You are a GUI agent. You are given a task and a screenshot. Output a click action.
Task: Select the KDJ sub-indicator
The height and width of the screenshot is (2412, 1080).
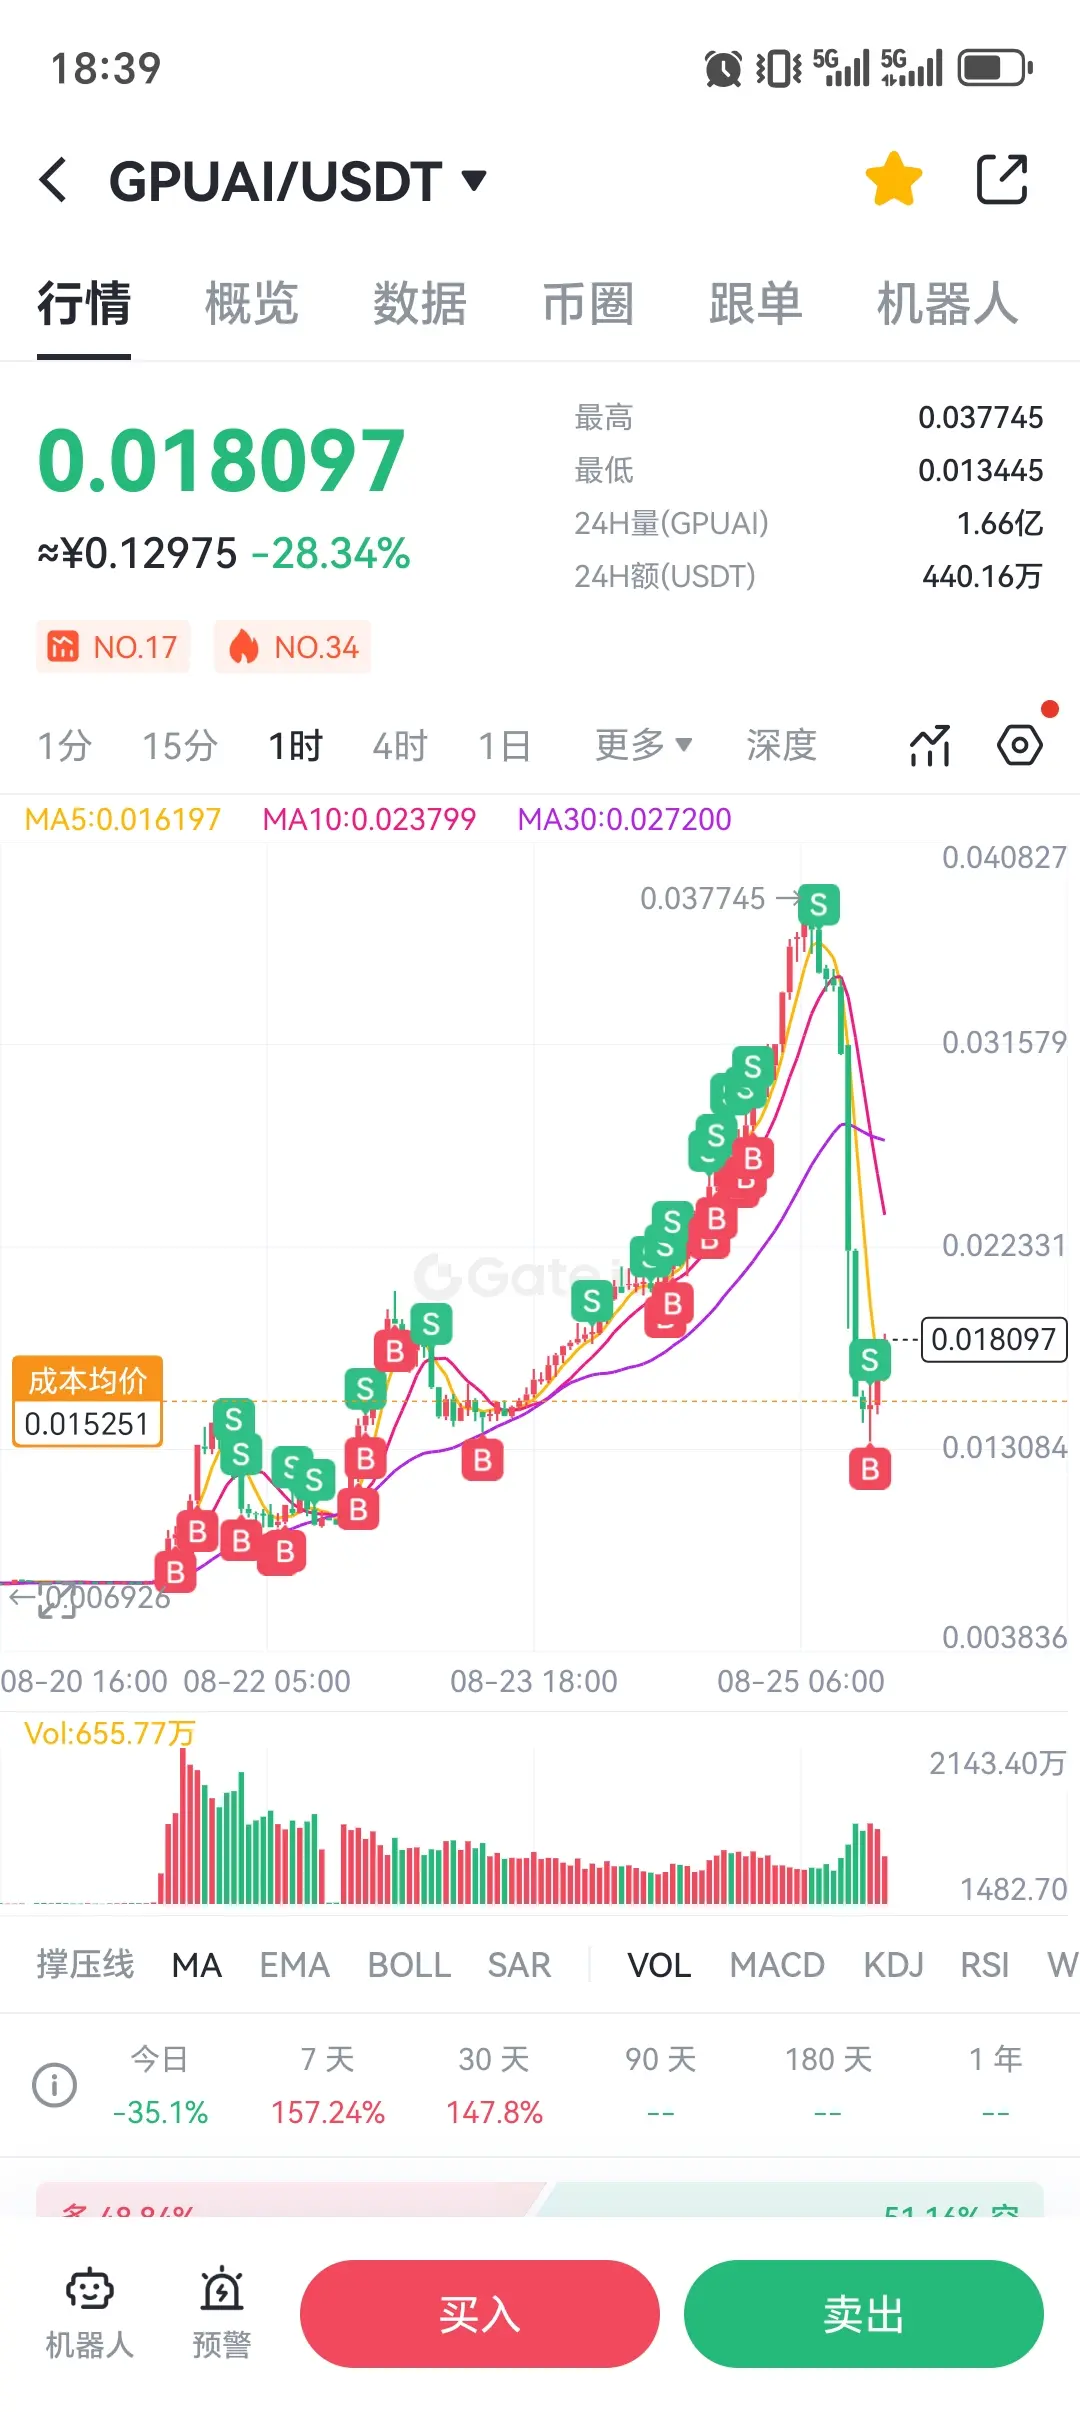click(x=894, y=1965)
